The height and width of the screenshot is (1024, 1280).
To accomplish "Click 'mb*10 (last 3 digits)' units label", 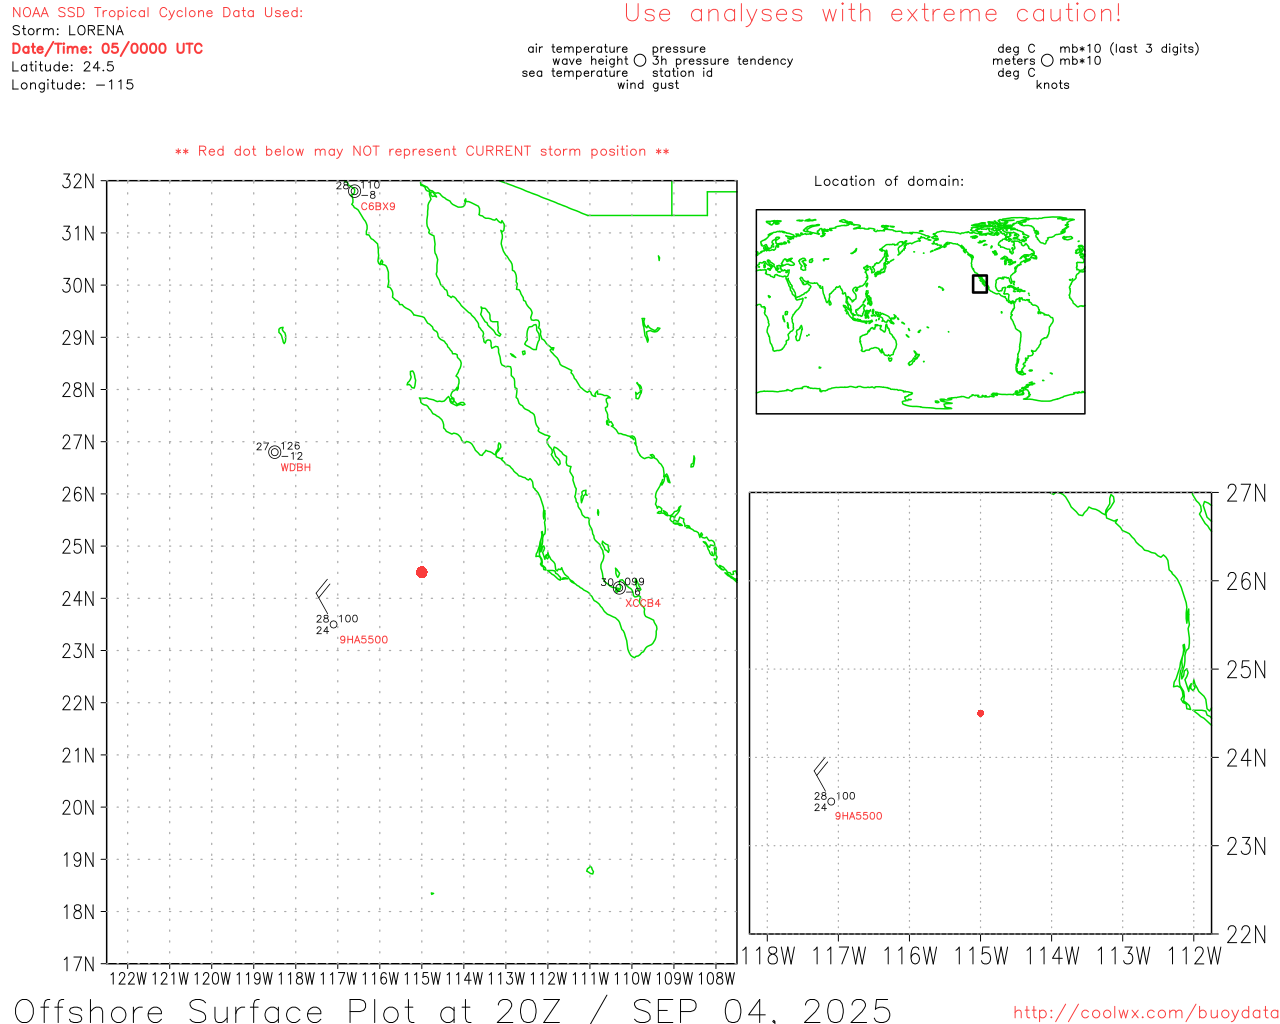I will (x=1129, y=49).
